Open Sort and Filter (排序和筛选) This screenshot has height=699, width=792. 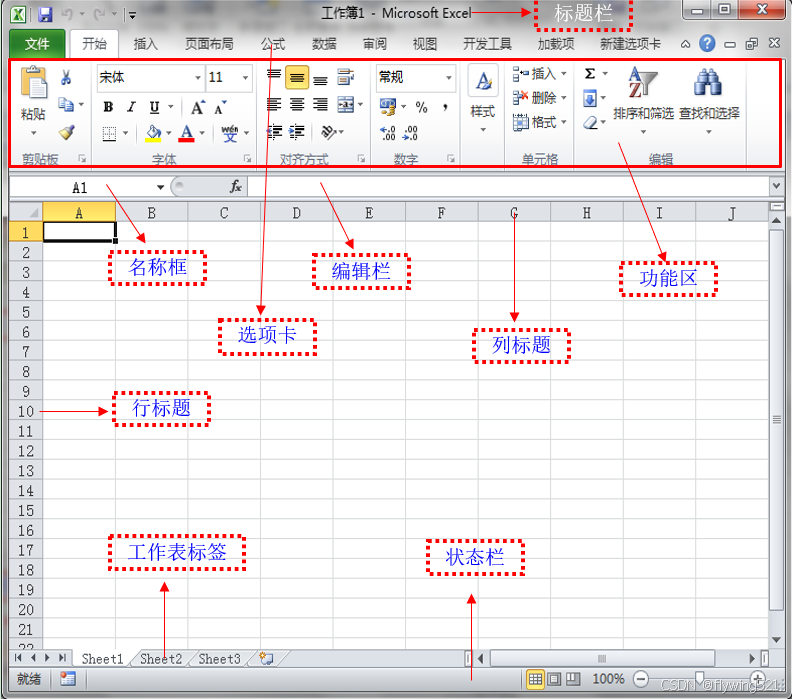(x=643, y=101)
